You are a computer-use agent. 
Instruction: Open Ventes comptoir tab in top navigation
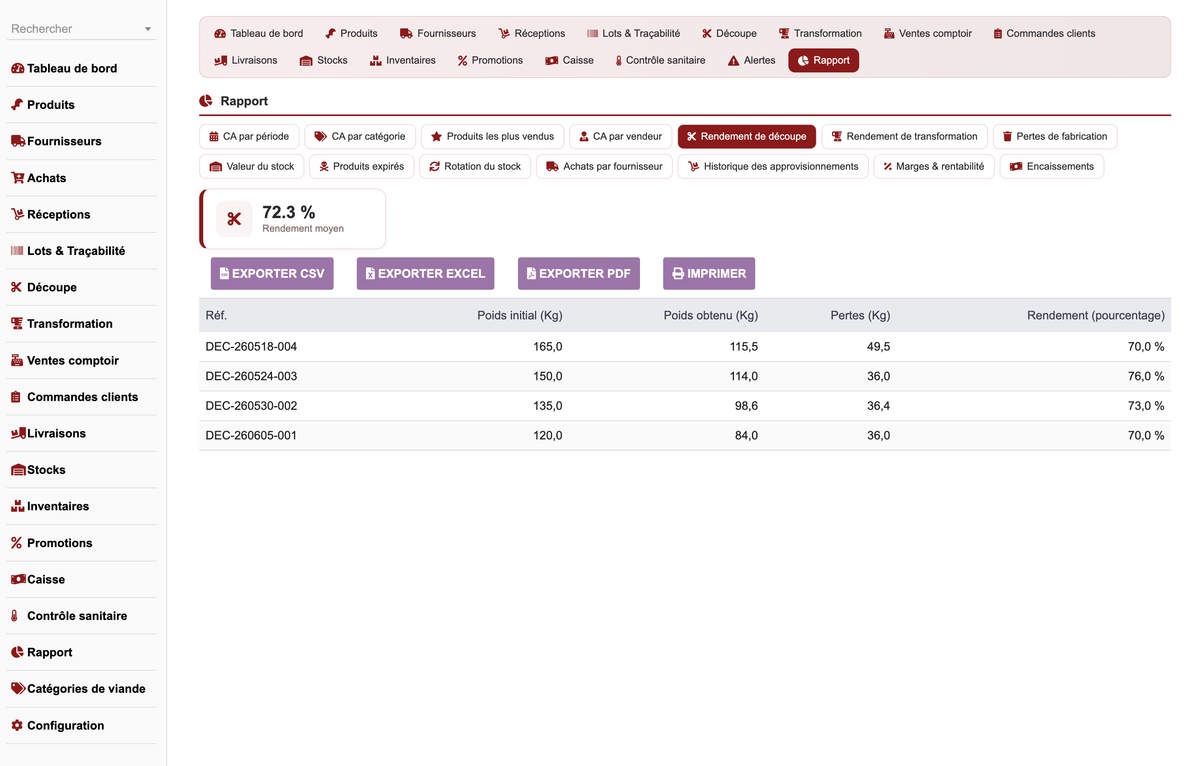pos(928,33)
